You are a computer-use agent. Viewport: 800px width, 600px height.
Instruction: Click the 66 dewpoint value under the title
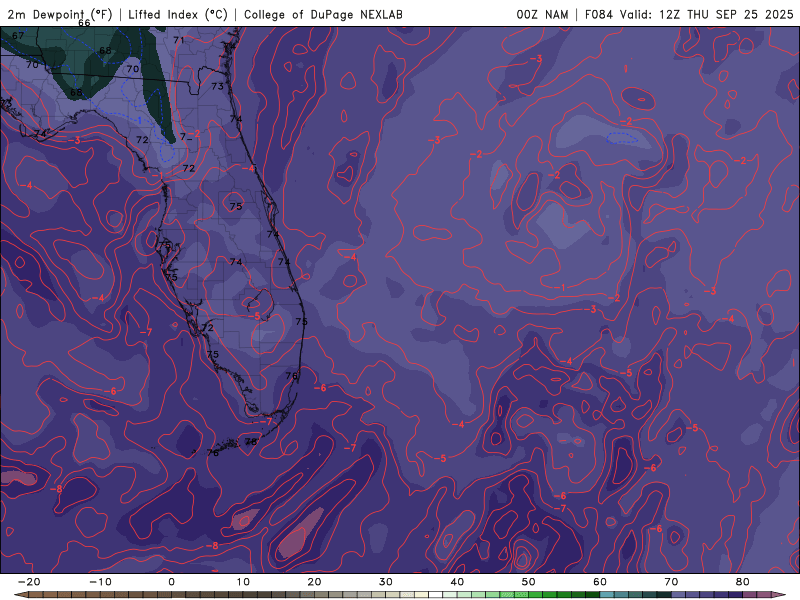pyautogui.click(x=84, y=23)
